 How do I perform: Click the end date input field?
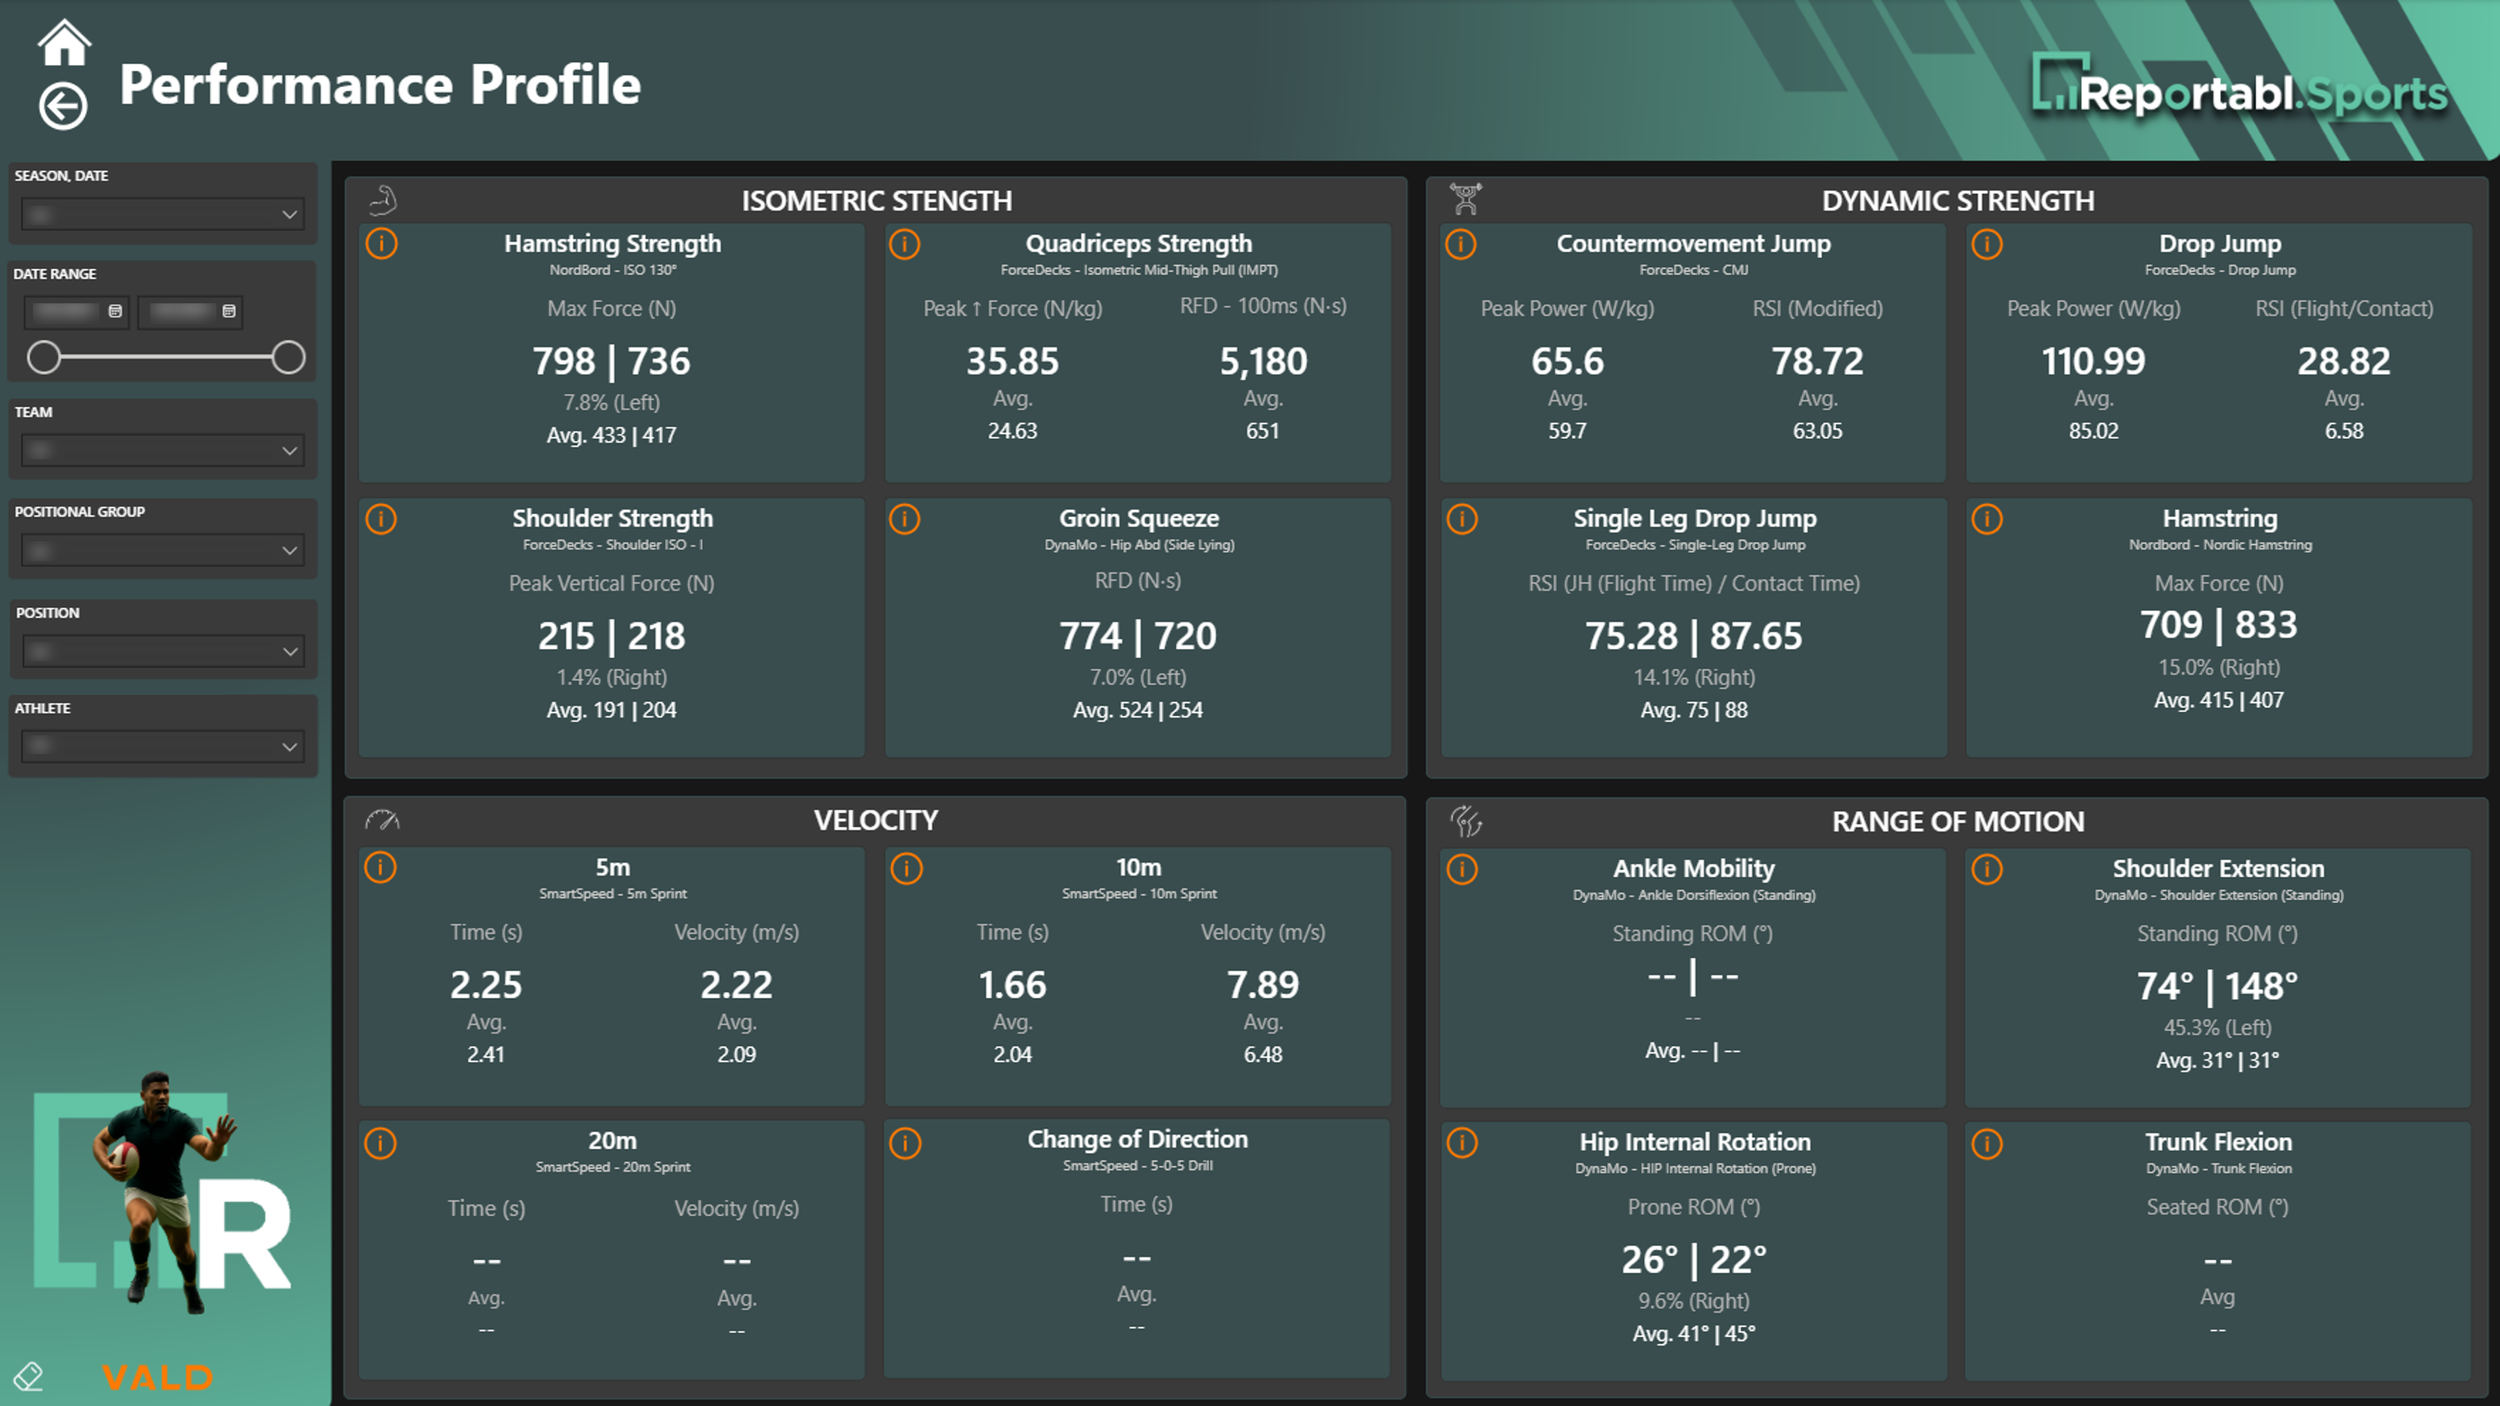point(181,311)
